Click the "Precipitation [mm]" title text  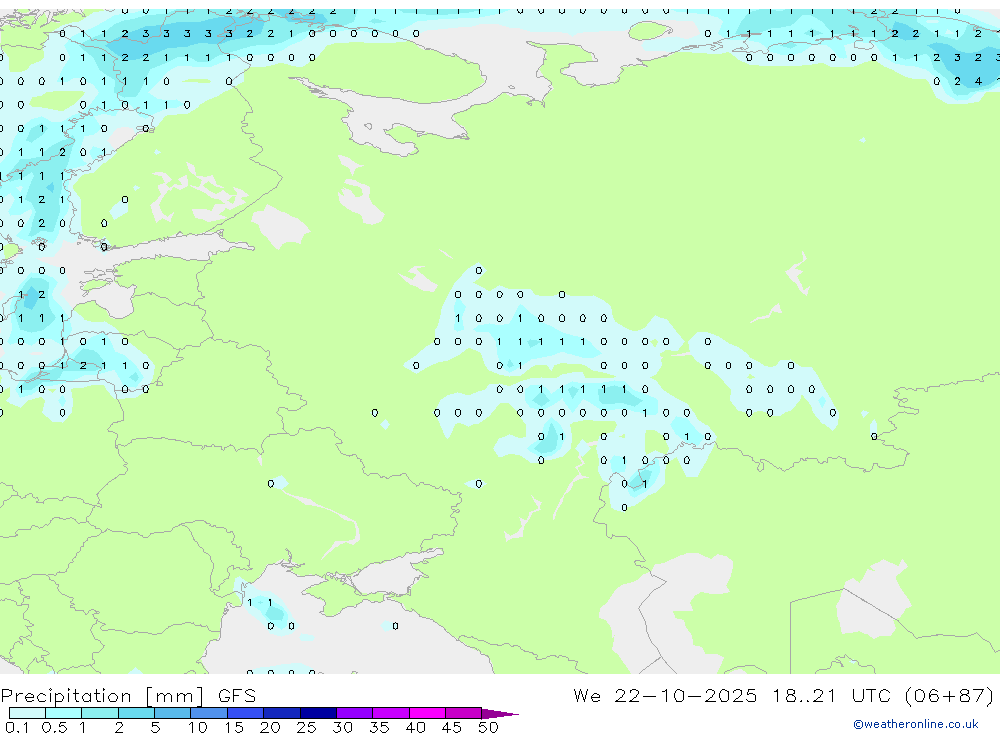point(103,696)
